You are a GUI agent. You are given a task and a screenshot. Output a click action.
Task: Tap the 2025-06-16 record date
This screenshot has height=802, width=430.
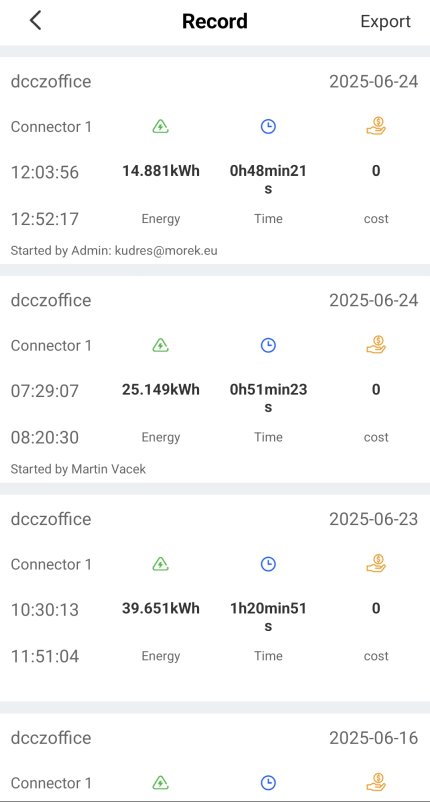point(374,738)
